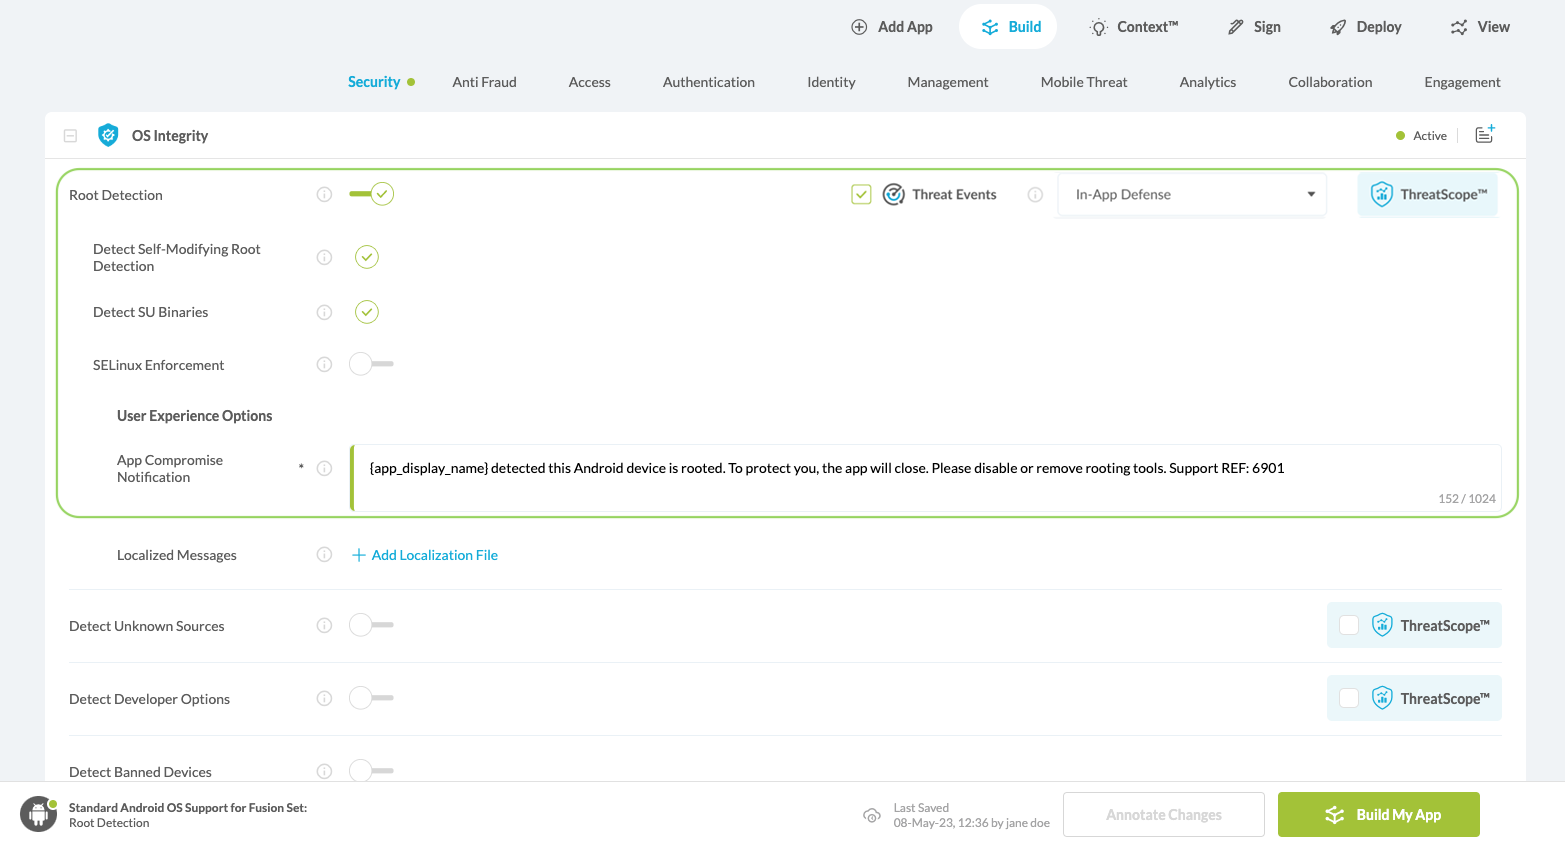Toggle off Root Detection switch
Screen dimensions: 1565x845
point(372,194)
